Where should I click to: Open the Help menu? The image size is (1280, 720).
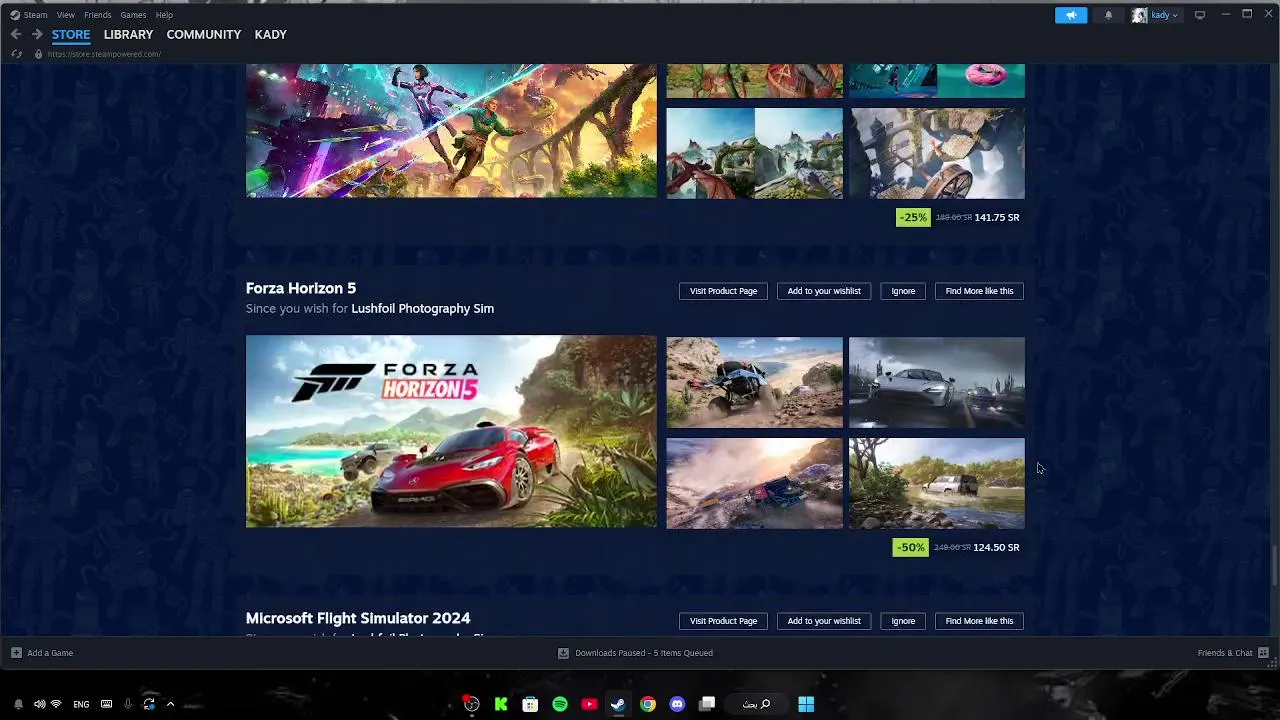164,15
